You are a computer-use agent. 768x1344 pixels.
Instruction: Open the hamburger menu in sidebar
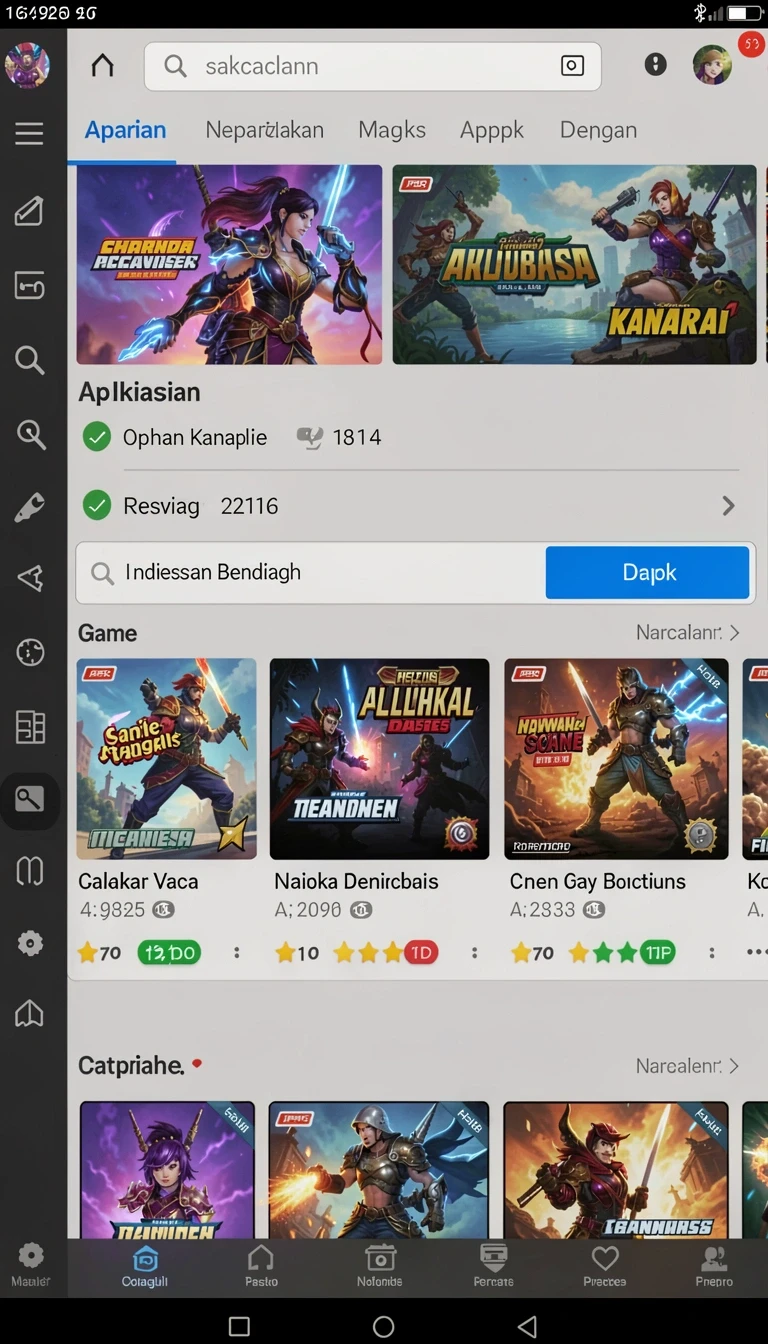[x=29, y=133]
